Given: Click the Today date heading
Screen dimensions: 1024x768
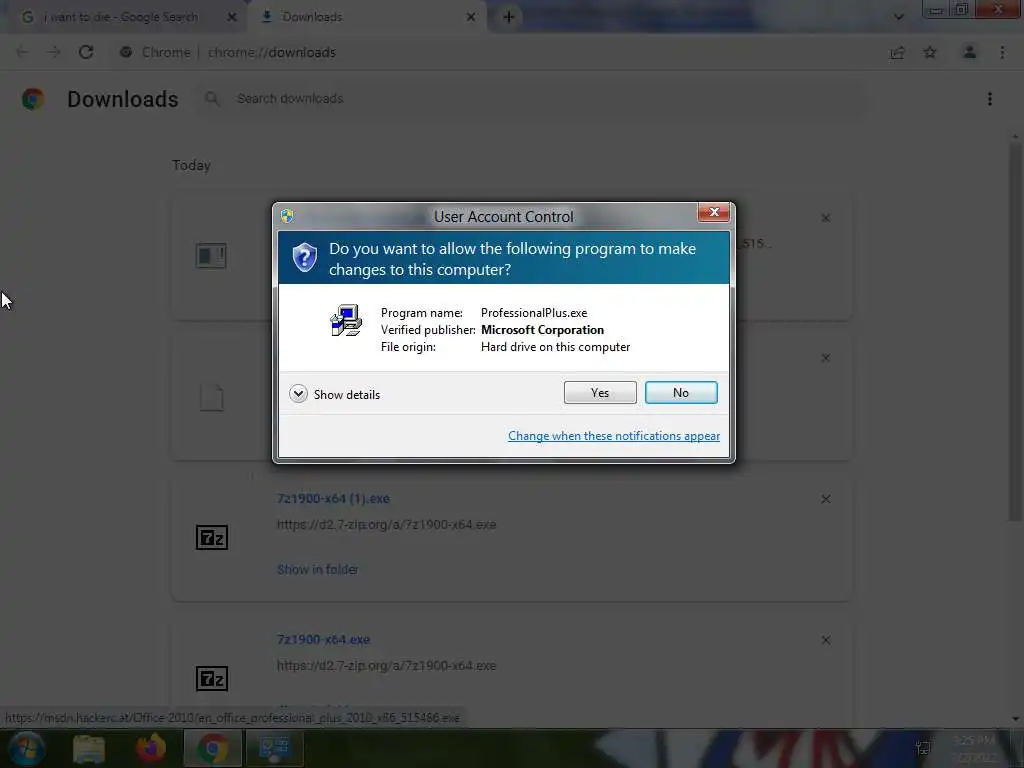Looking at the screenshot, I should pos(191,165).
